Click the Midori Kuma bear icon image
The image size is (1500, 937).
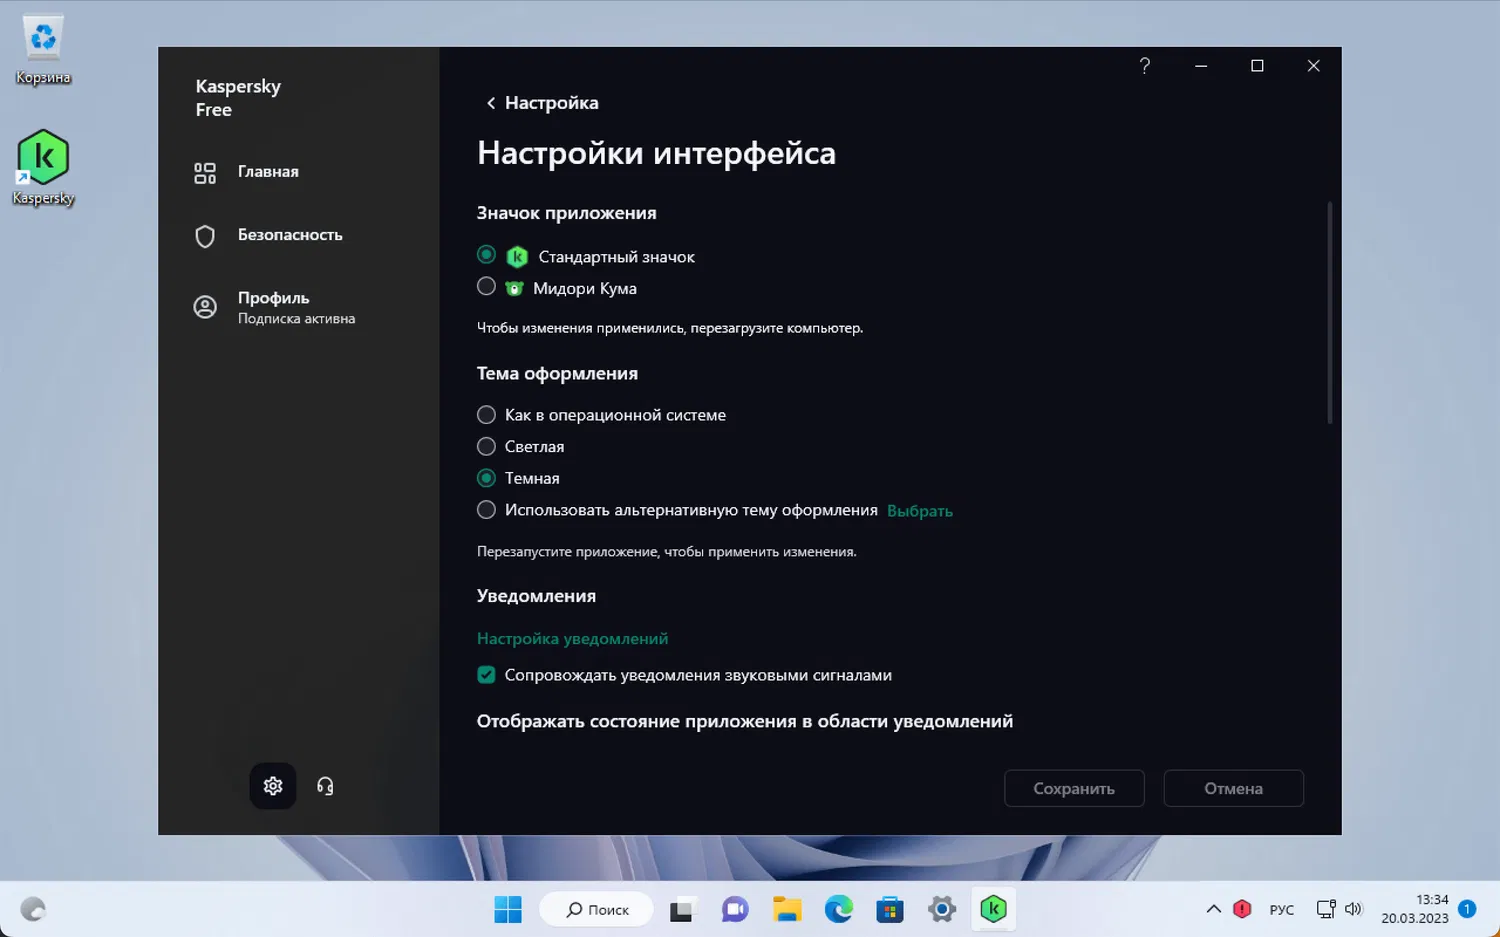(x=514, y=289)
